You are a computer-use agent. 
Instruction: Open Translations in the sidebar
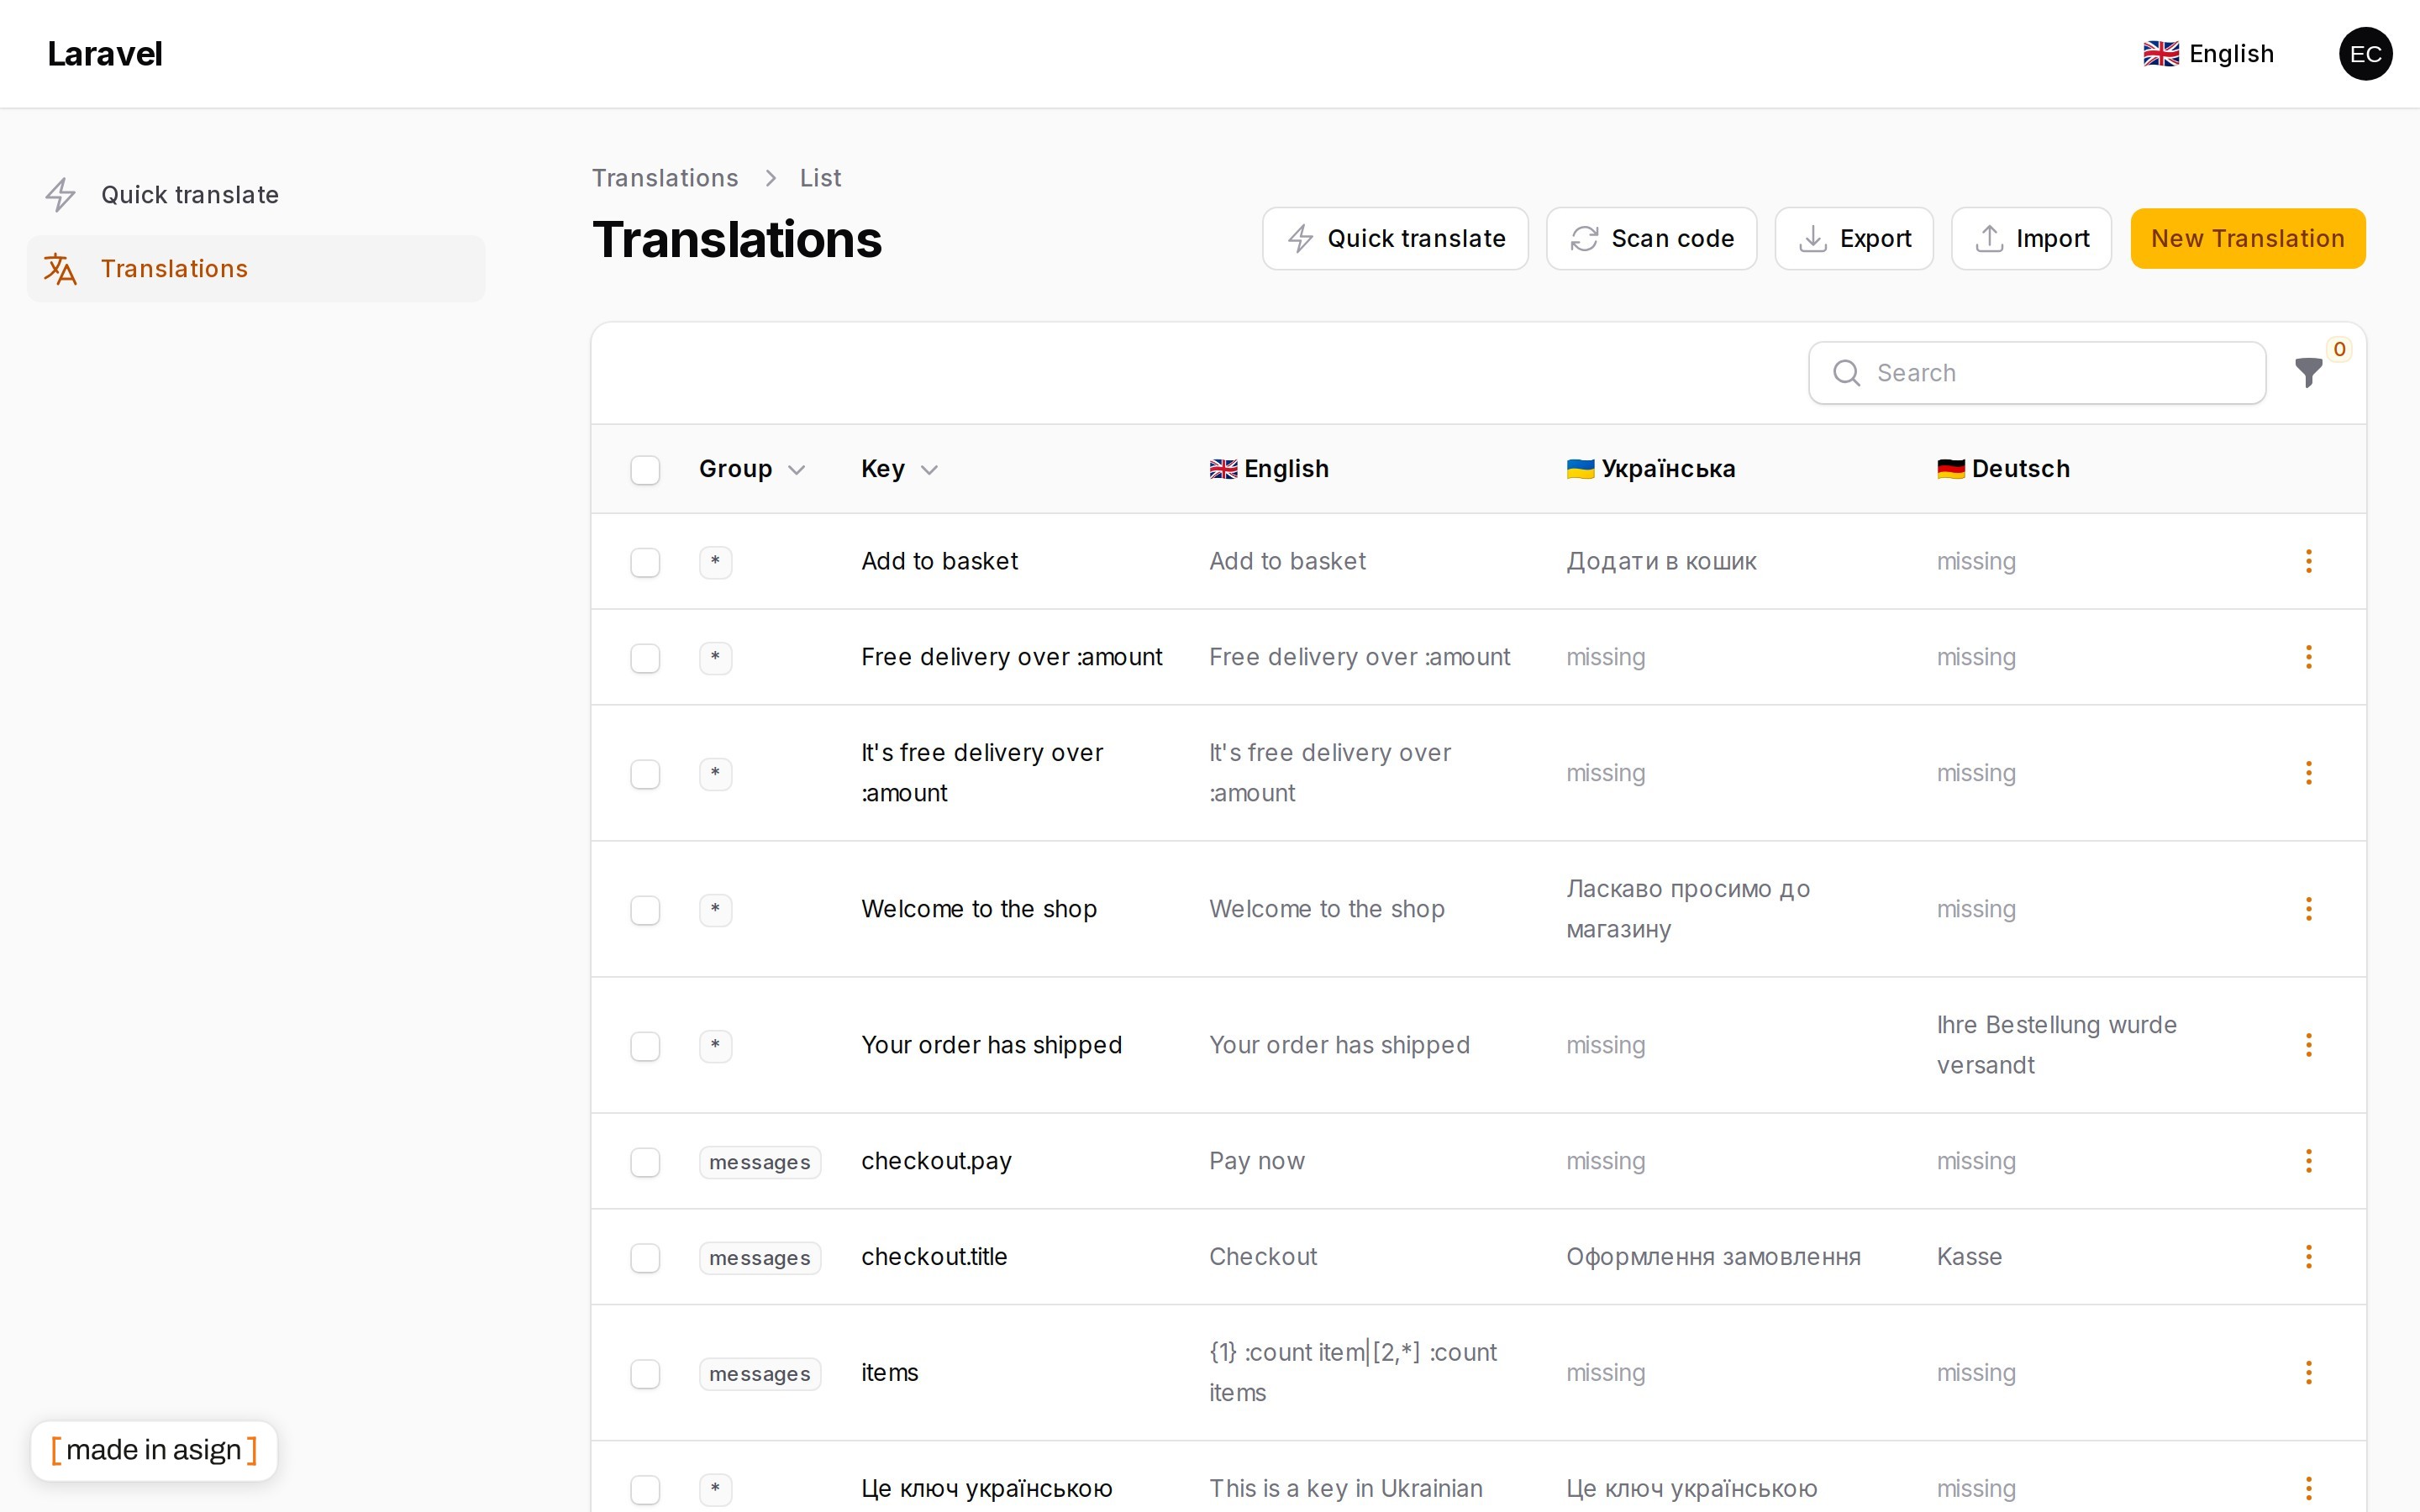click(256, 269)
